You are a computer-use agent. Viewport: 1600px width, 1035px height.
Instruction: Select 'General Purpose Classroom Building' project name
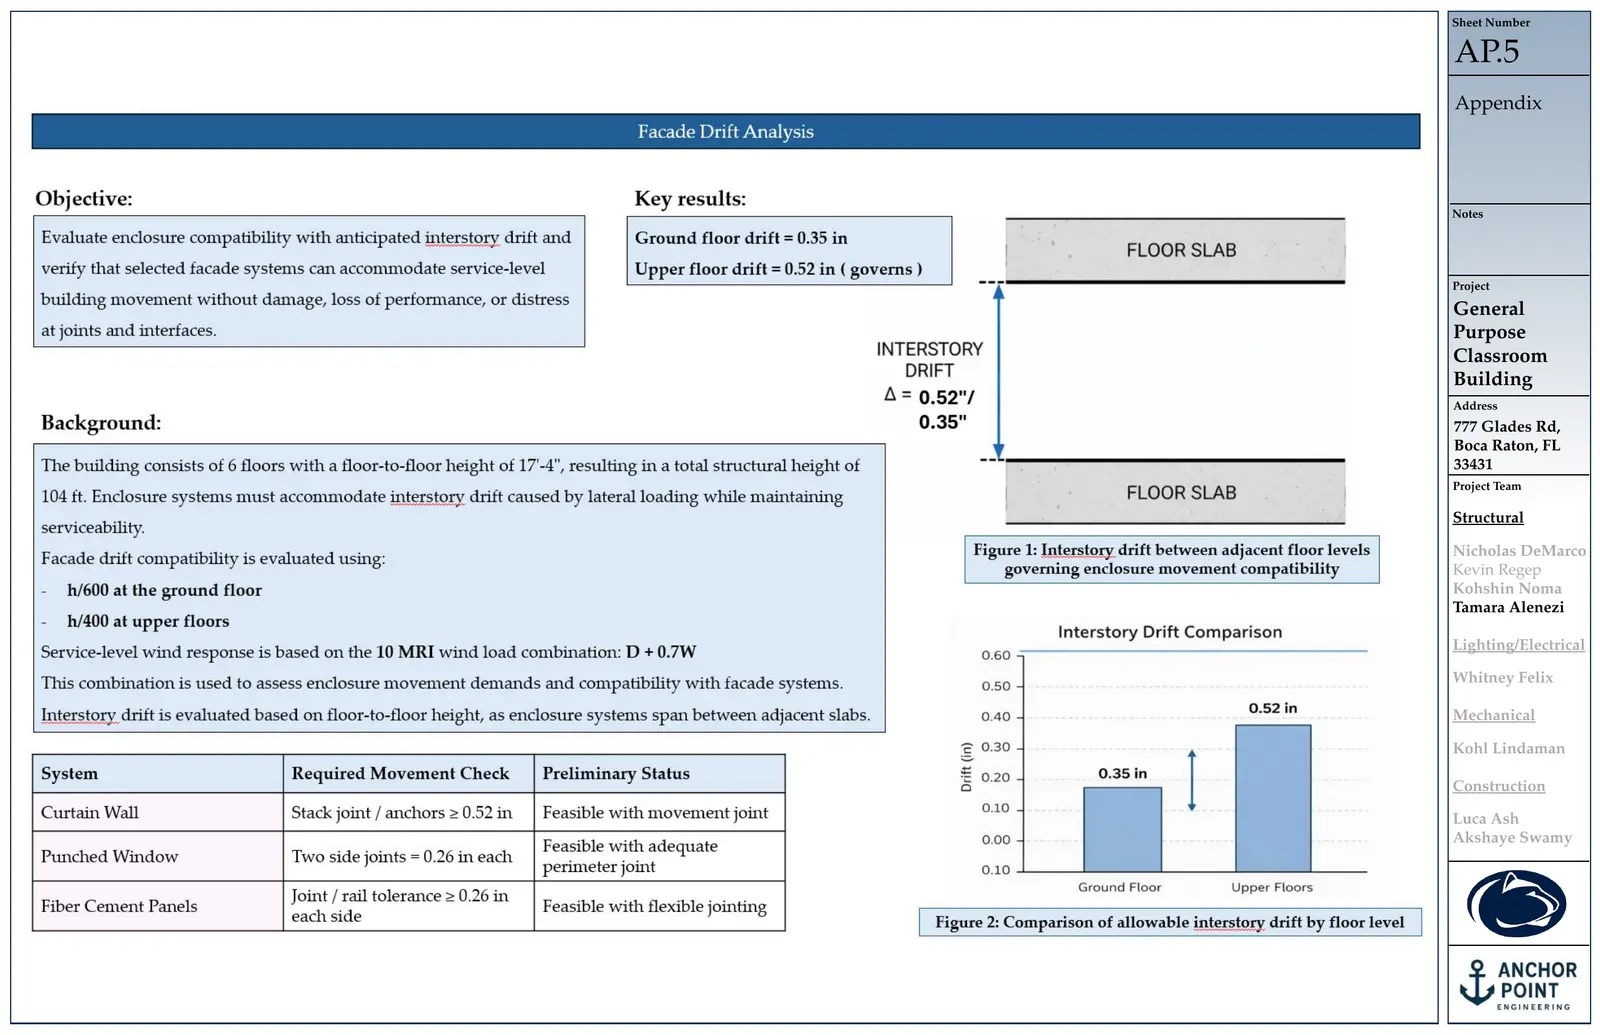click(1502, 343)
